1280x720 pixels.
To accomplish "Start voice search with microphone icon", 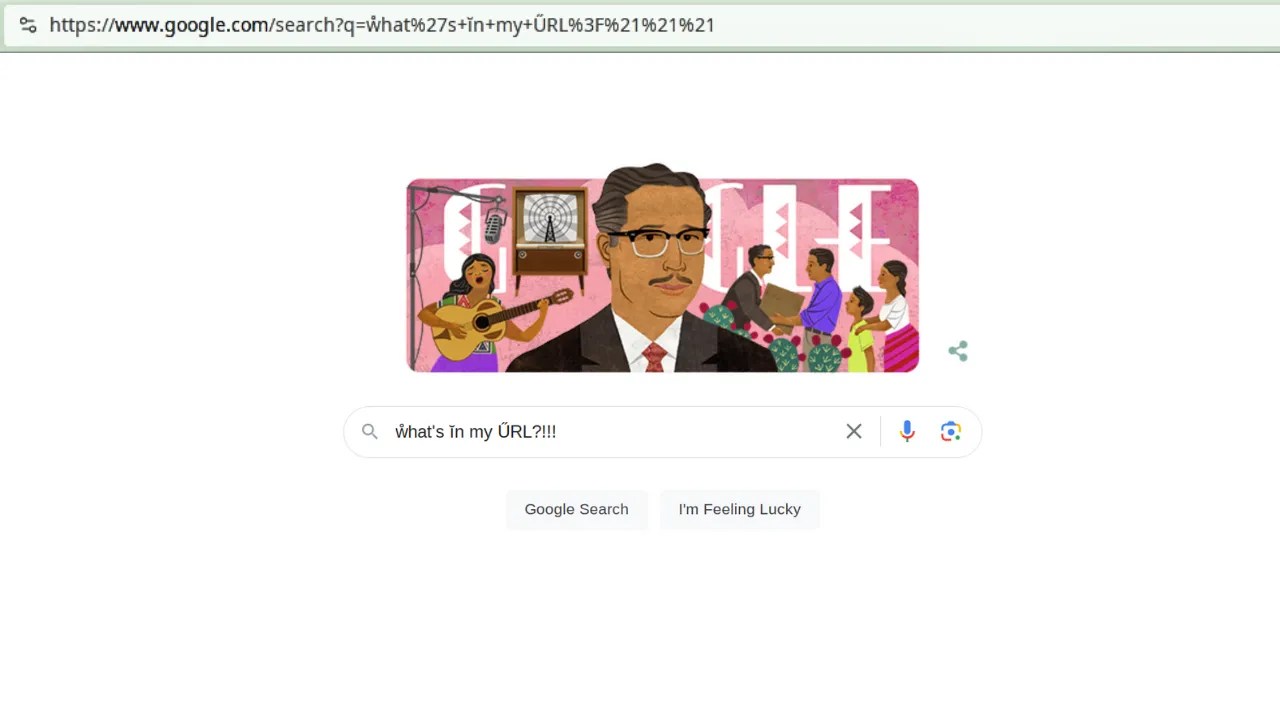I will pyautogui.click(x=907, y=431).
